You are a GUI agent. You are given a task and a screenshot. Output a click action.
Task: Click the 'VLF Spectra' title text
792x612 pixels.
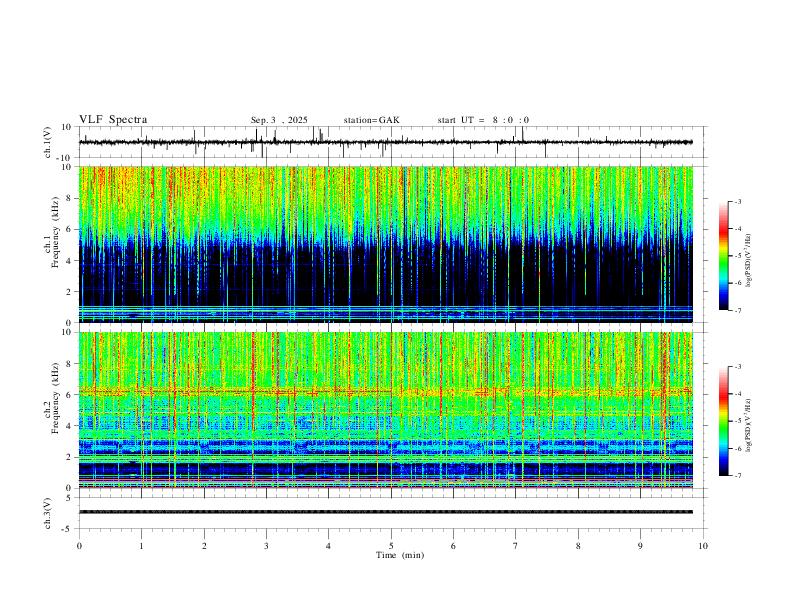click(113, 120)
